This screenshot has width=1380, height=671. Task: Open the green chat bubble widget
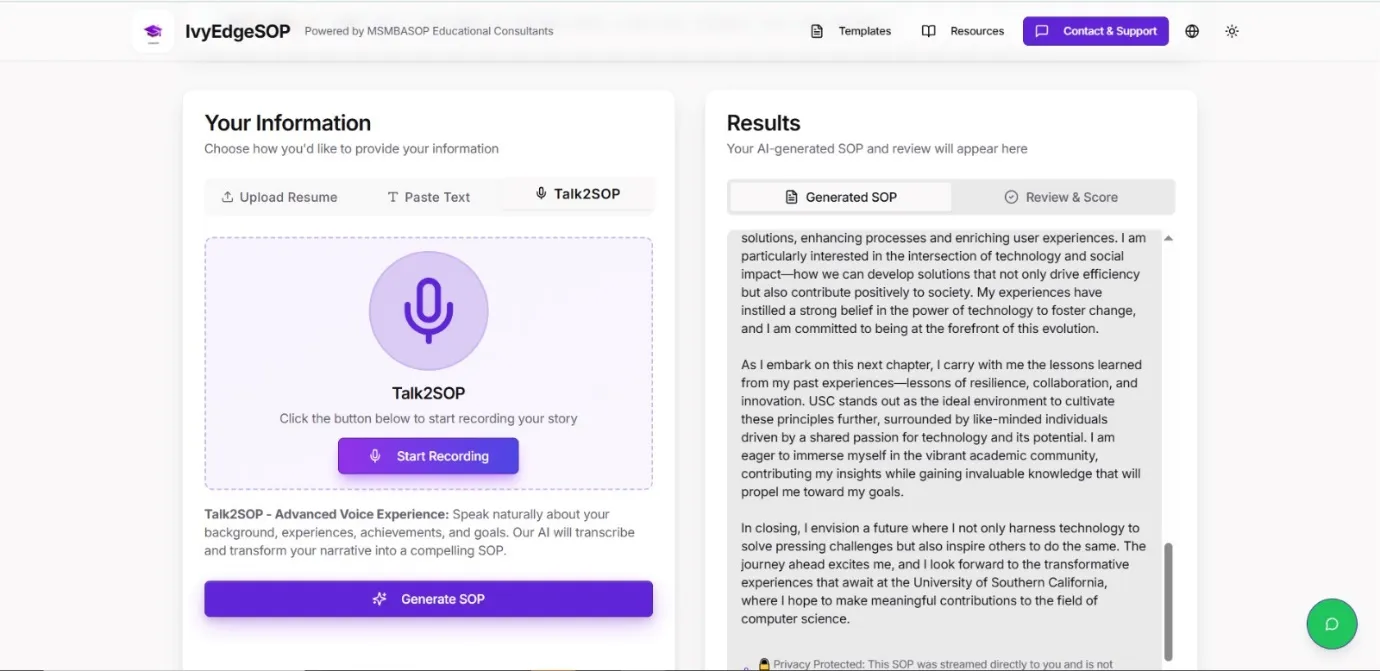1331,624
